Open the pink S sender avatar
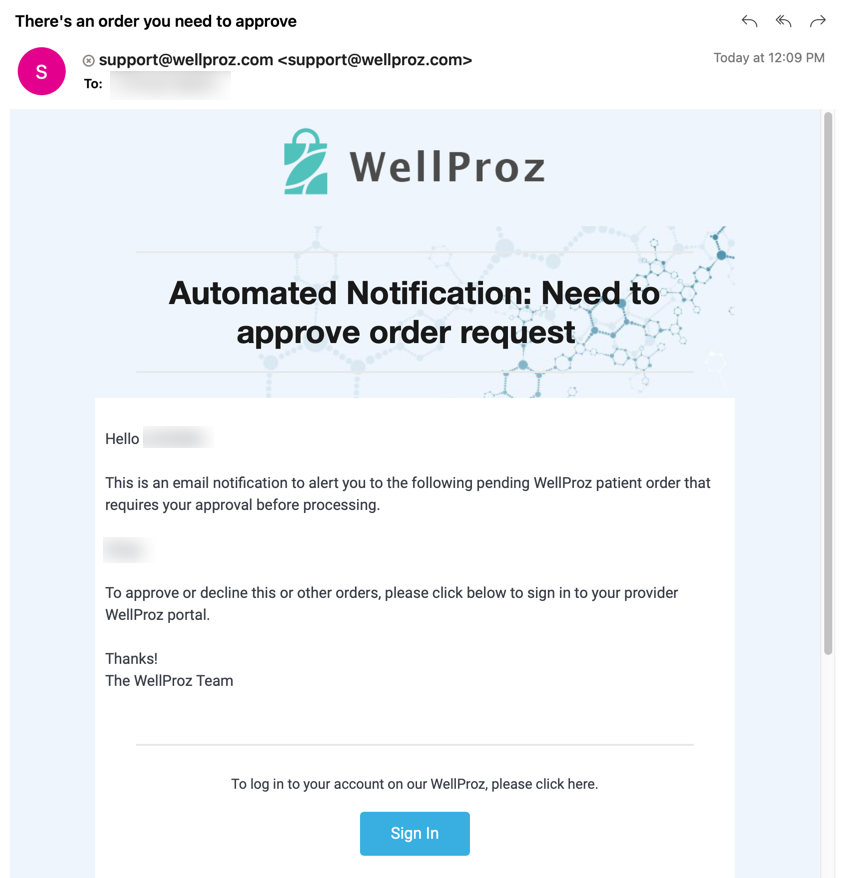This screenshot has height=878, width=843. click(41, 71)
